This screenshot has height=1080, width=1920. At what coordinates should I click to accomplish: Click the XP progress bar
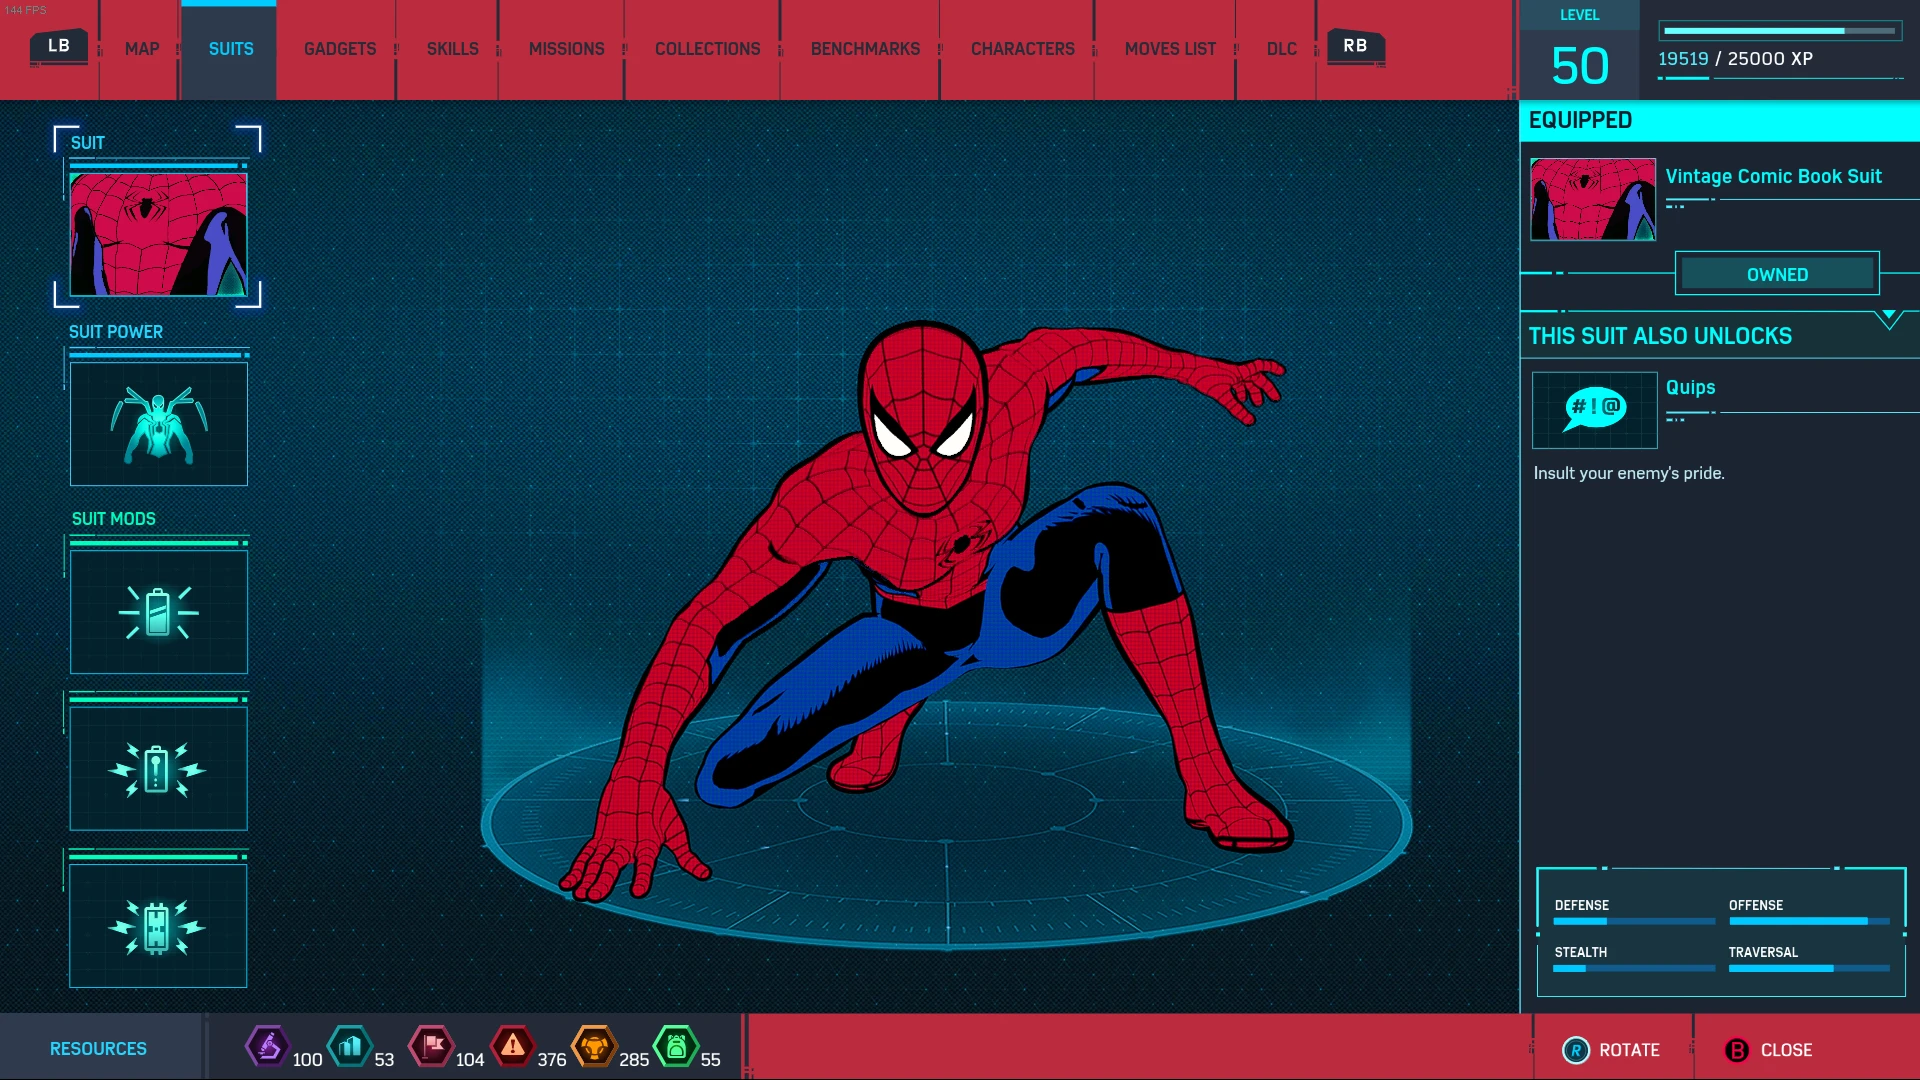pos(1781,31)
